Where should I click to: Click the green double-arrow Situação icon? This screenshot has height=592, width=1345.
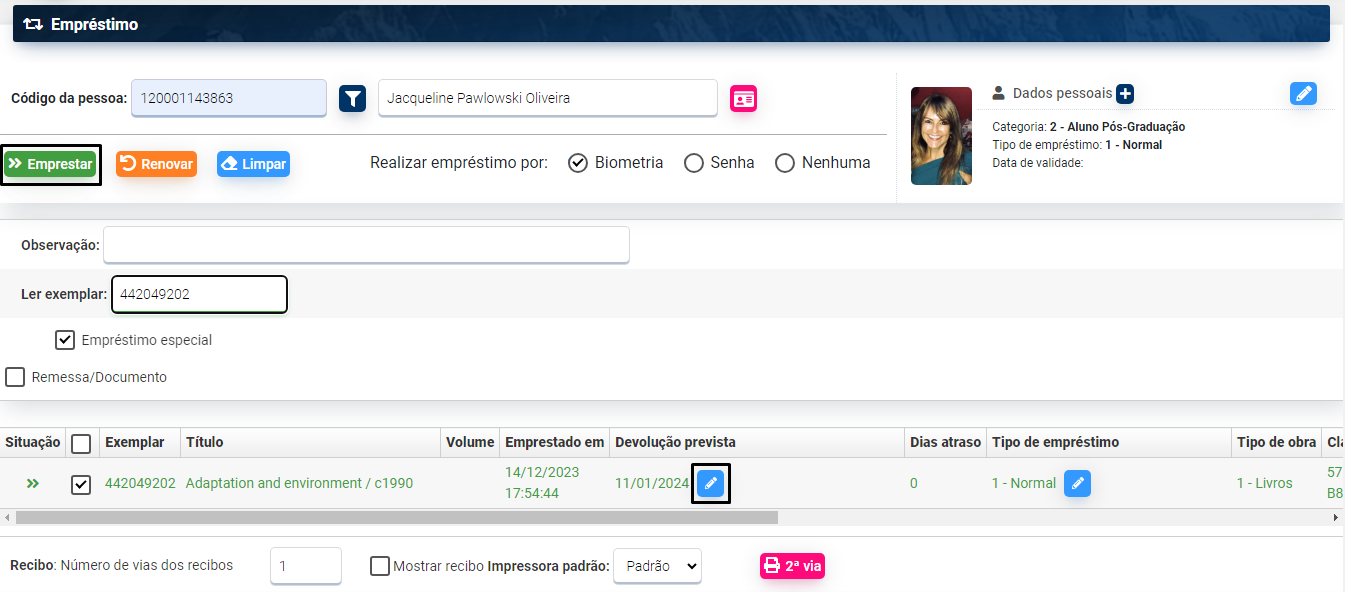[x=33, y=484]
